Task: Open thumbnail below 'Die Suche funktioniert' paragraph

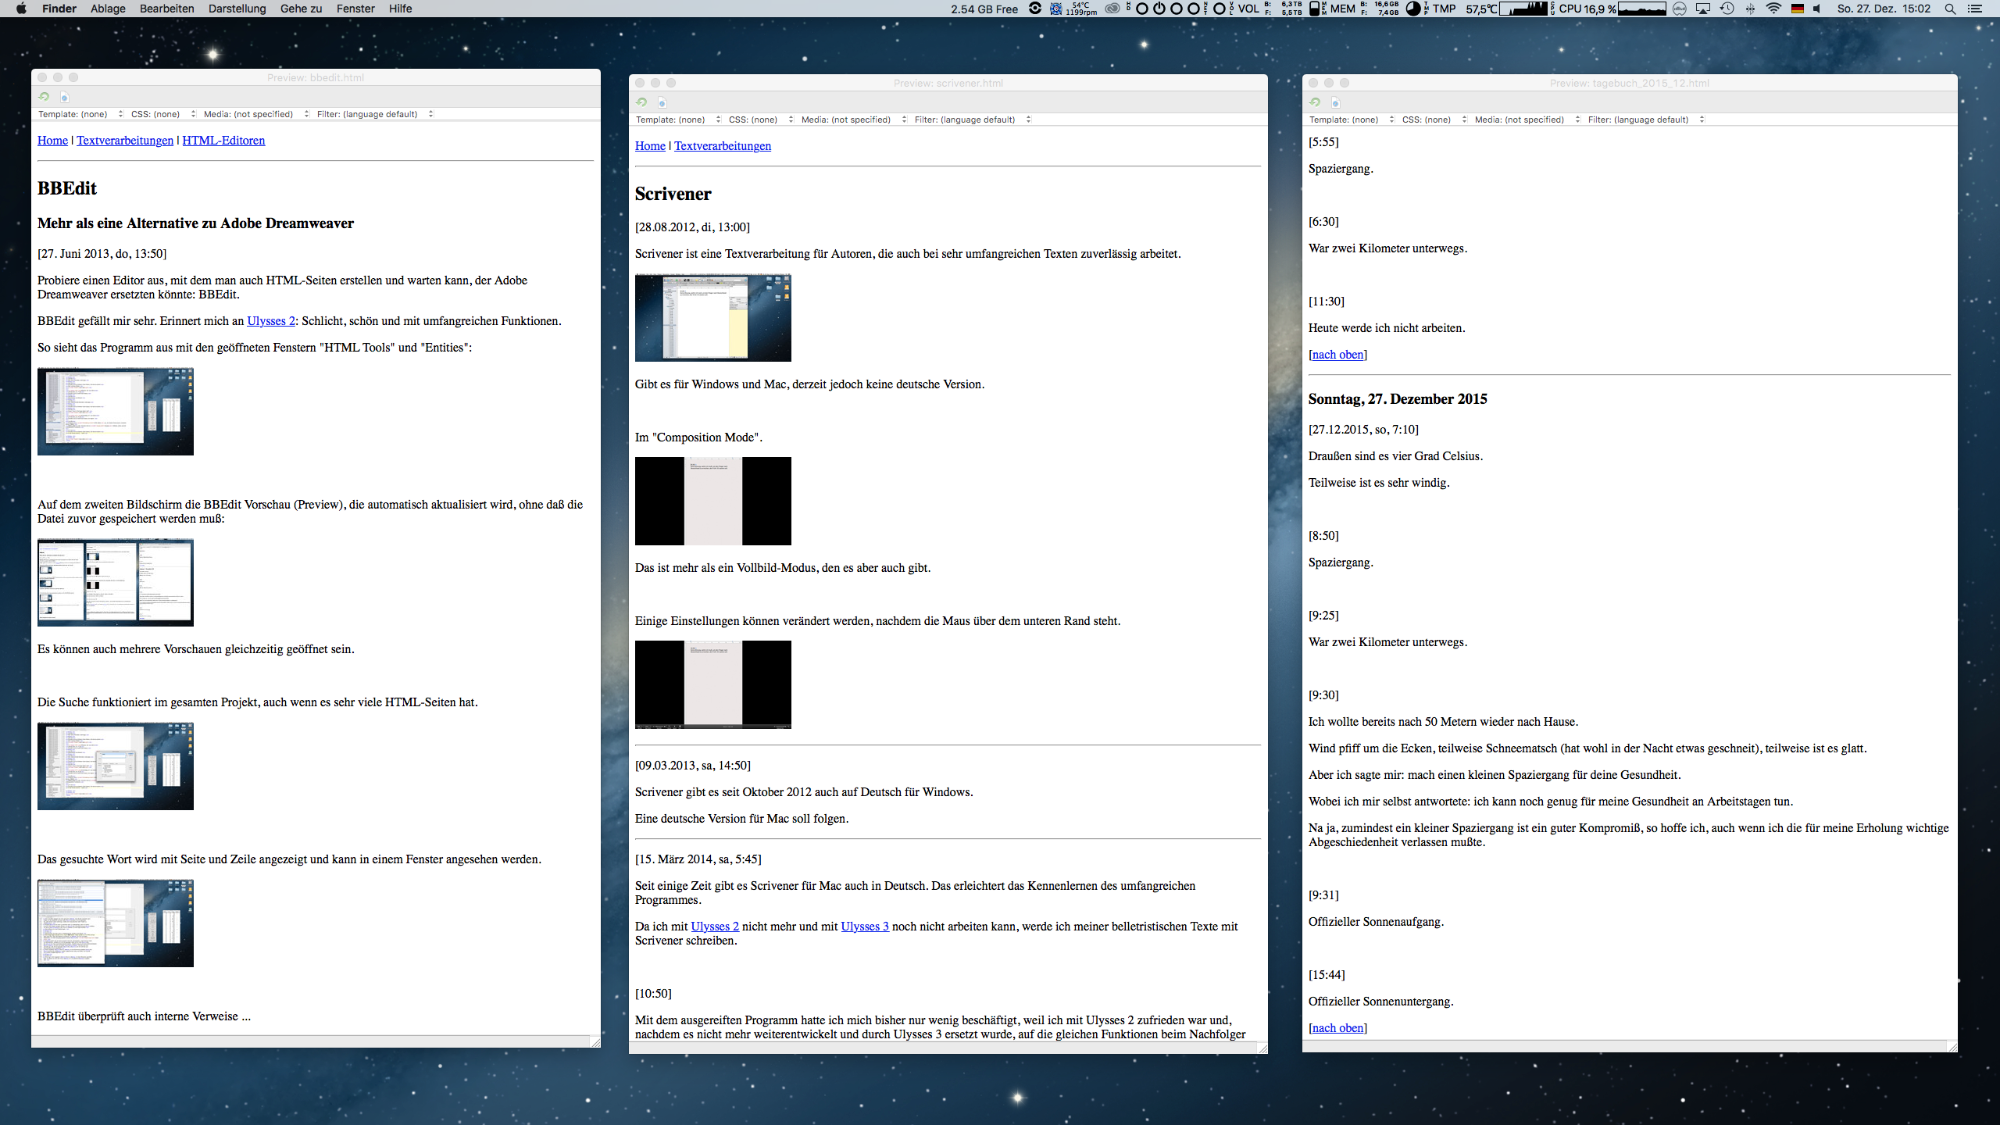Action: [x=116, y=766]
